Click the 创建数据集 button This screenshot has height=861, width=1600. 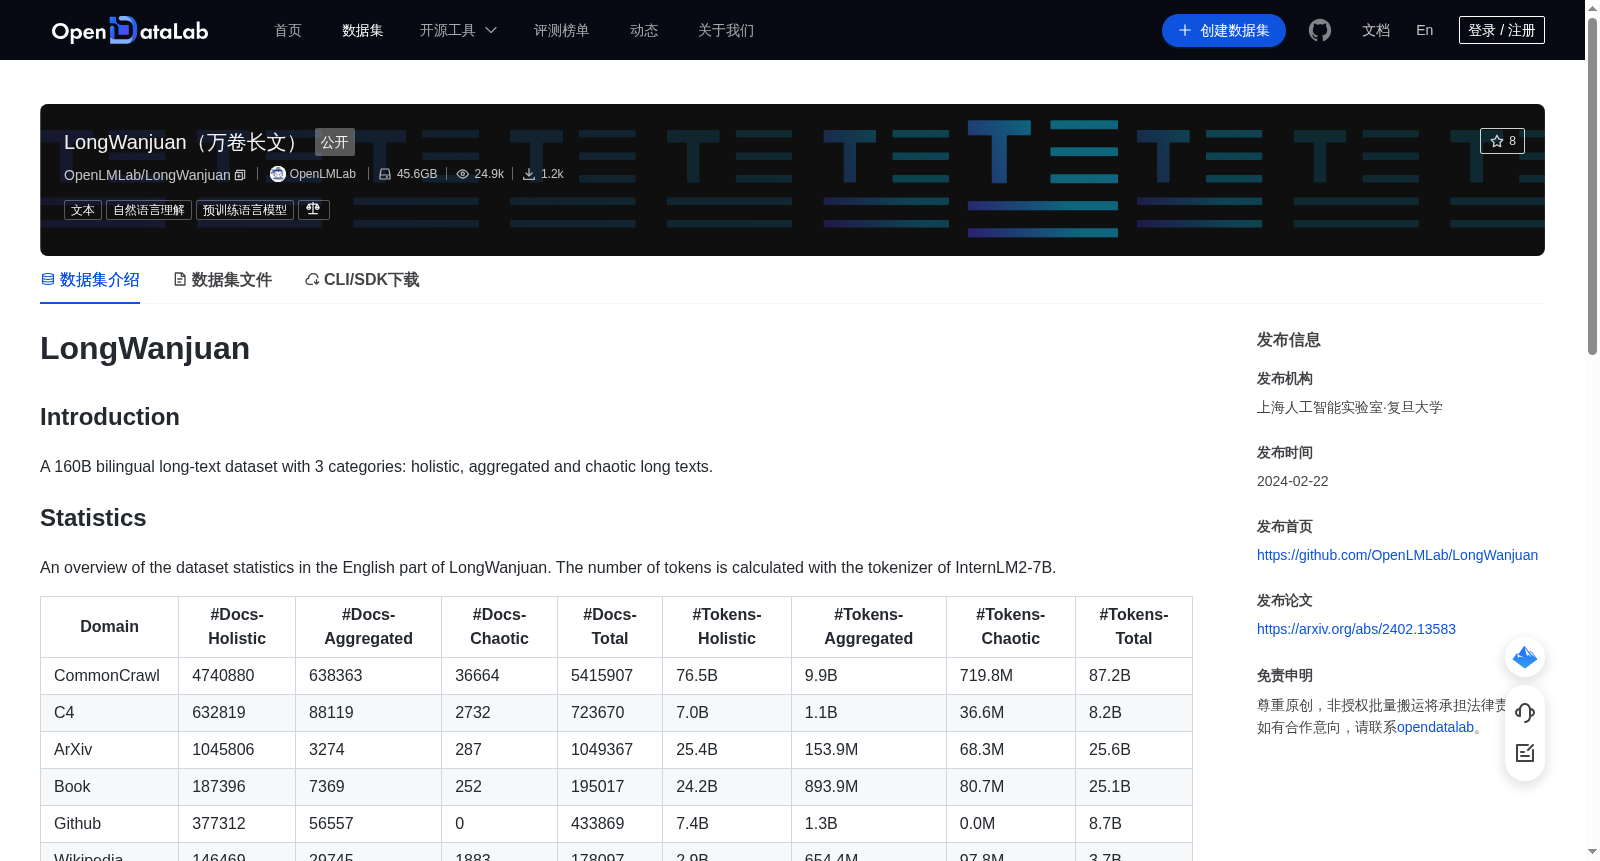pos(1224,30)
